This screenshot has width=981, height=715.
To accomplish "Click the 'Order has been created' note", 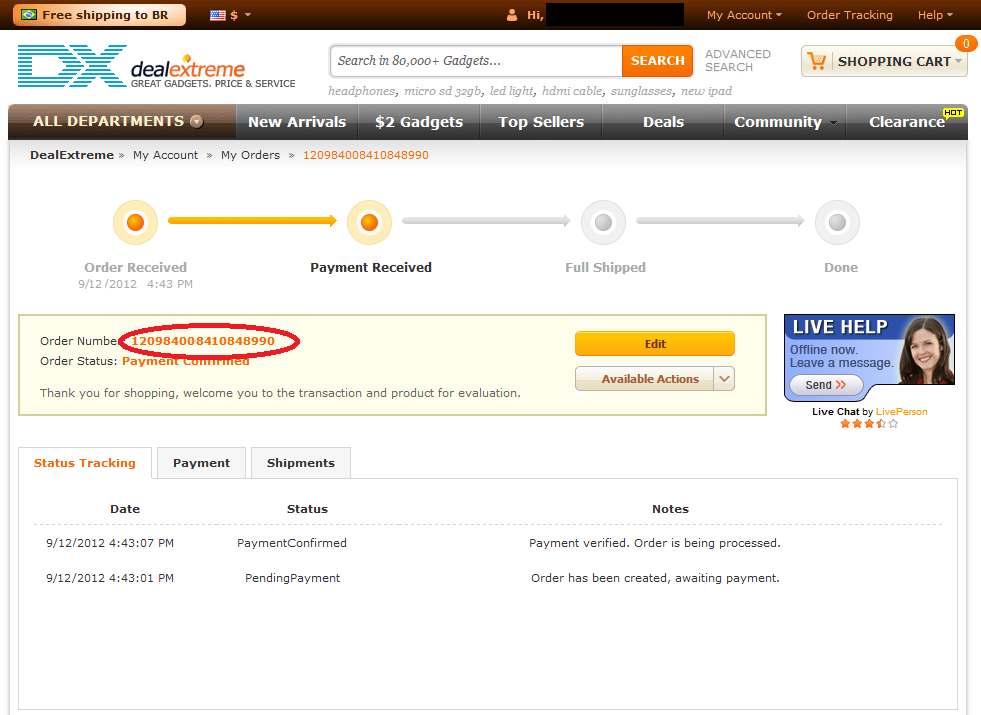I will 655,578.
